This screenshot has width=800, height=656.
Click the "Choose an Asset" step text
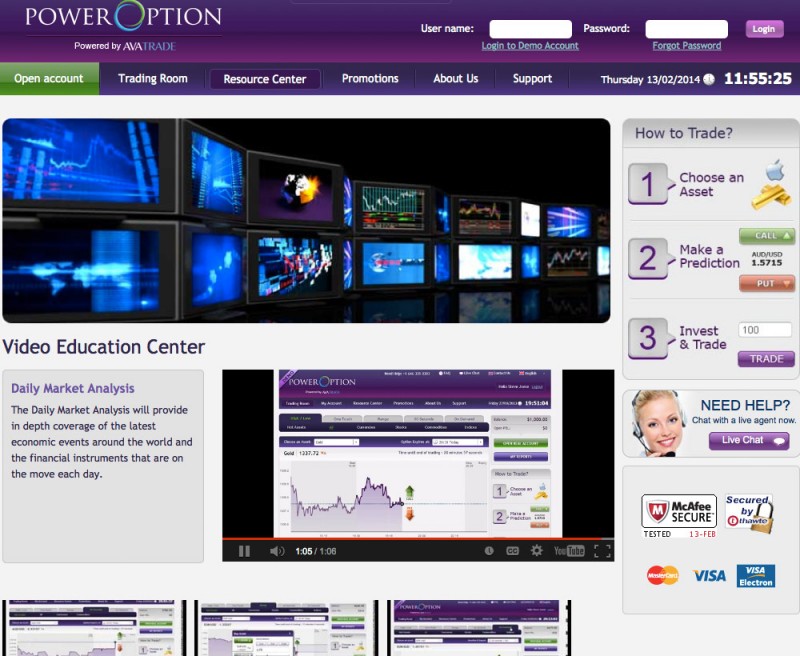(712, 185)
